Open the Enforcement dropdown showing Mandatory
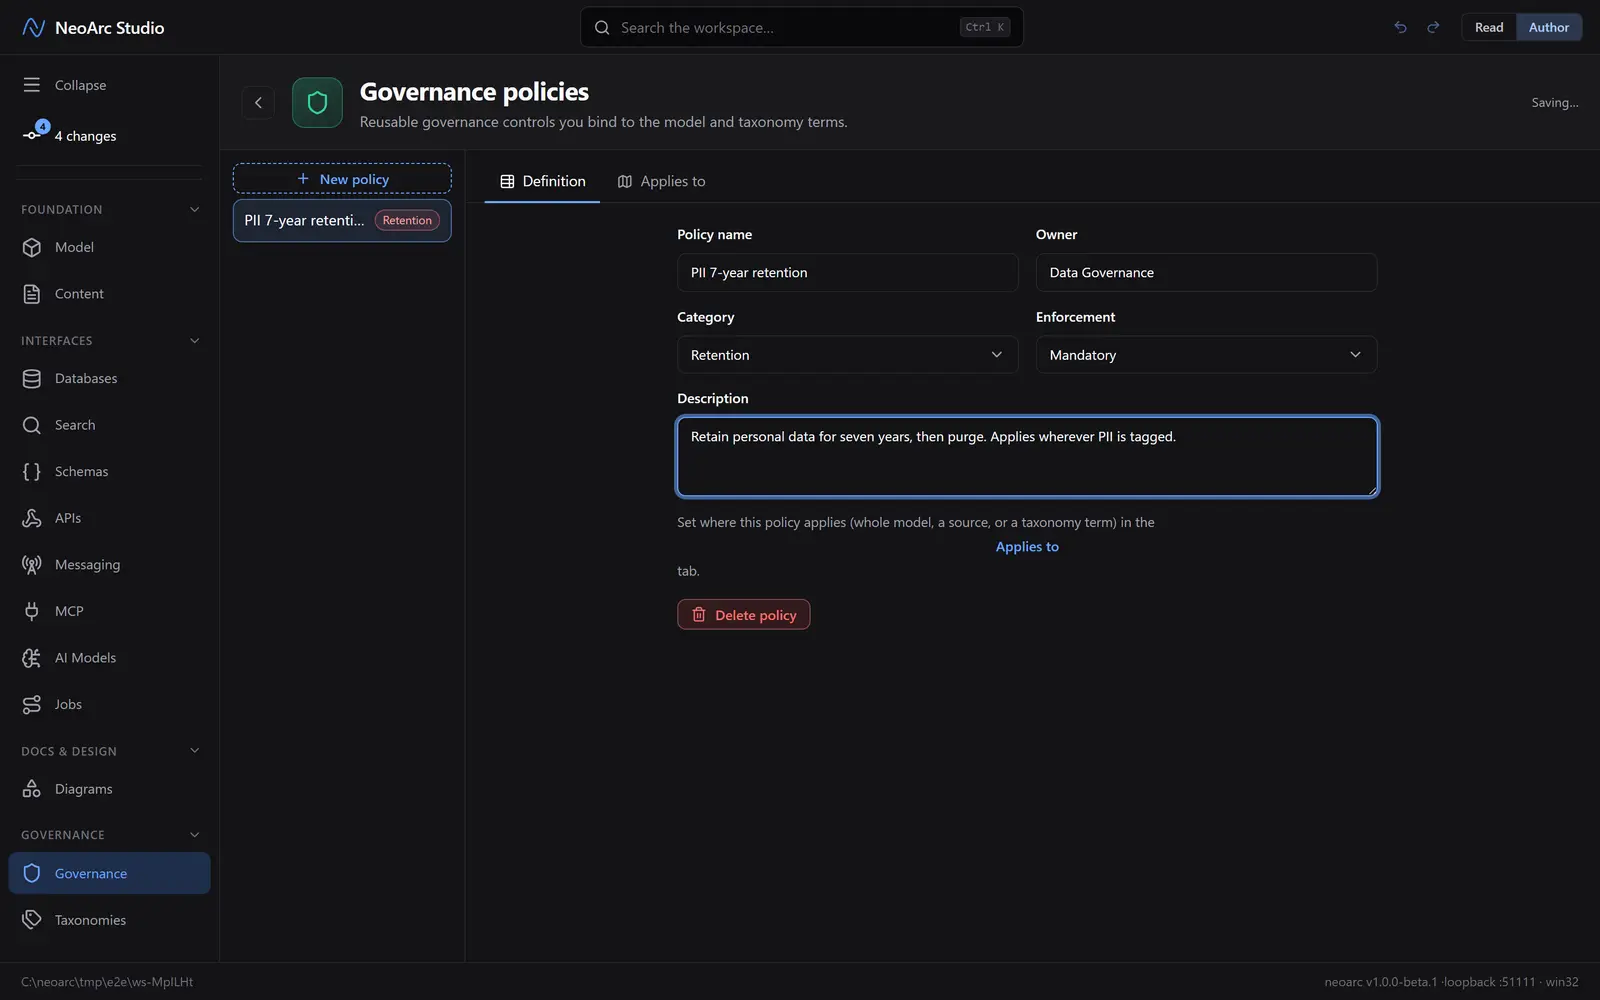The height and width of the screenshot is (1000, 1600). (x=1206, y=355)
